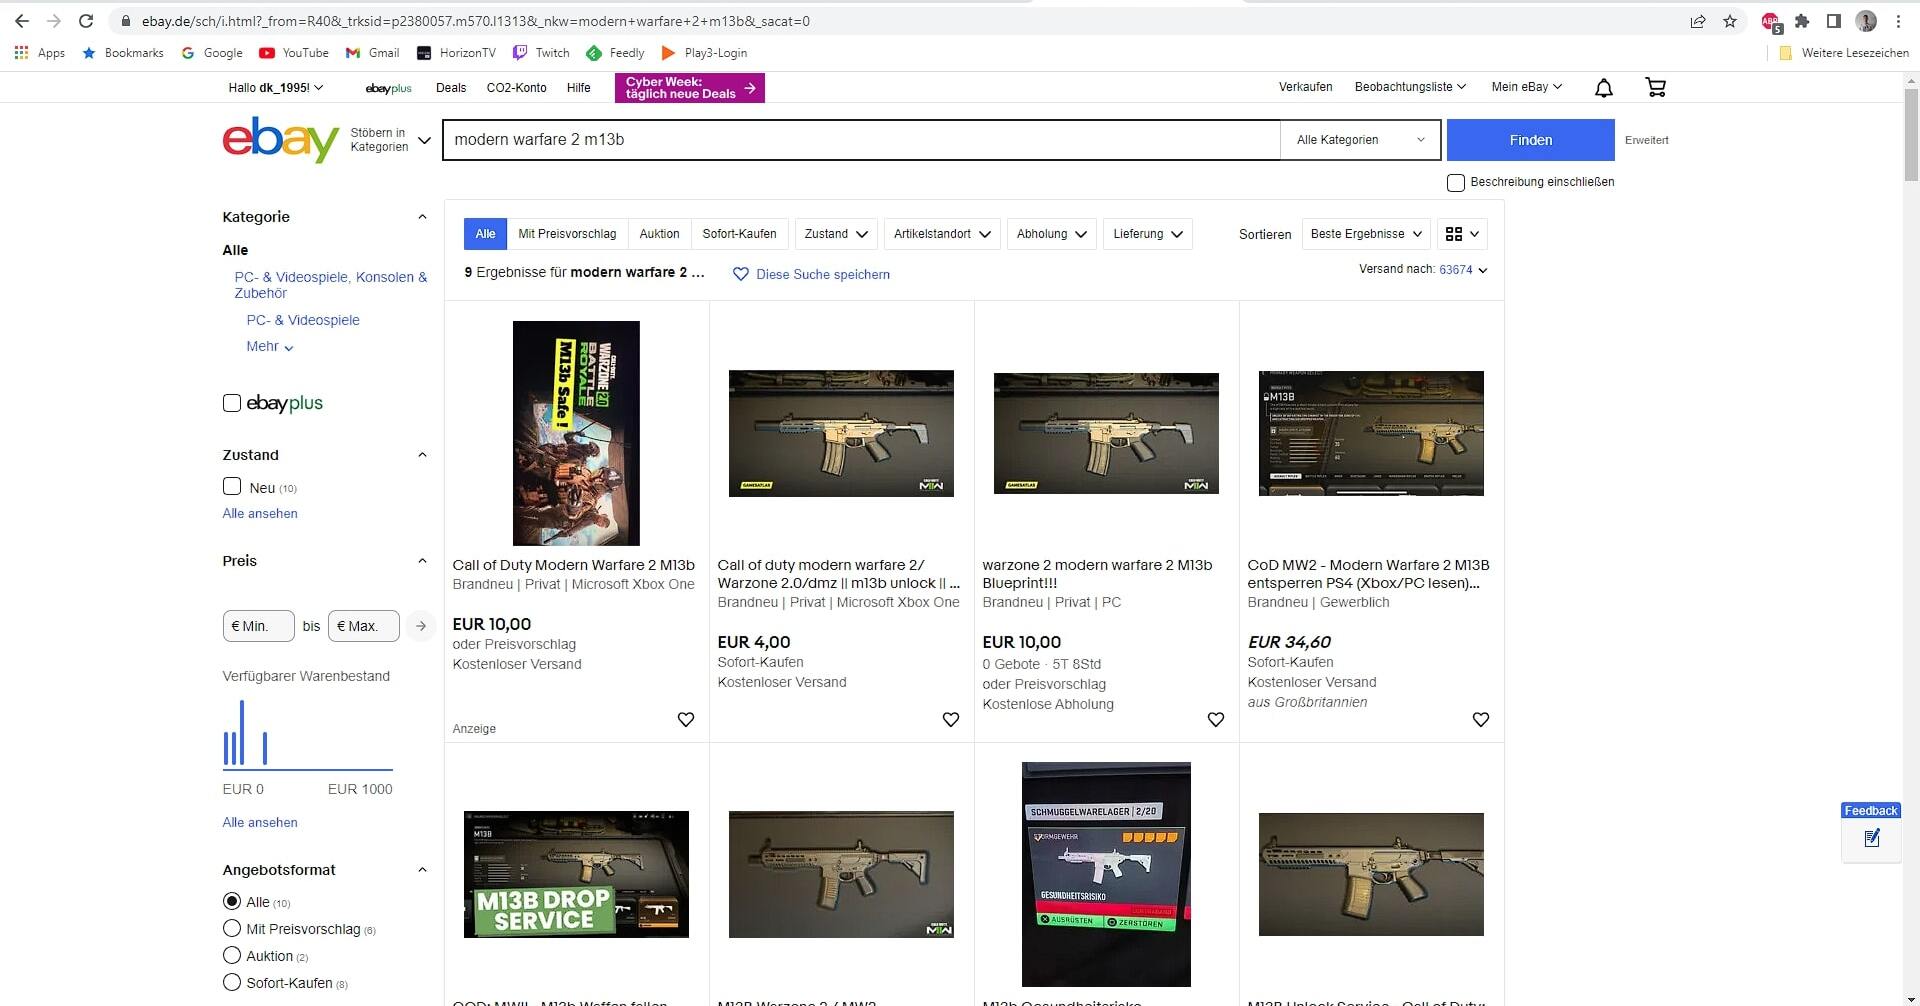The image size is (1920, 1006).
Task: Open the Gmail bookmark
Action: (372, 53)
